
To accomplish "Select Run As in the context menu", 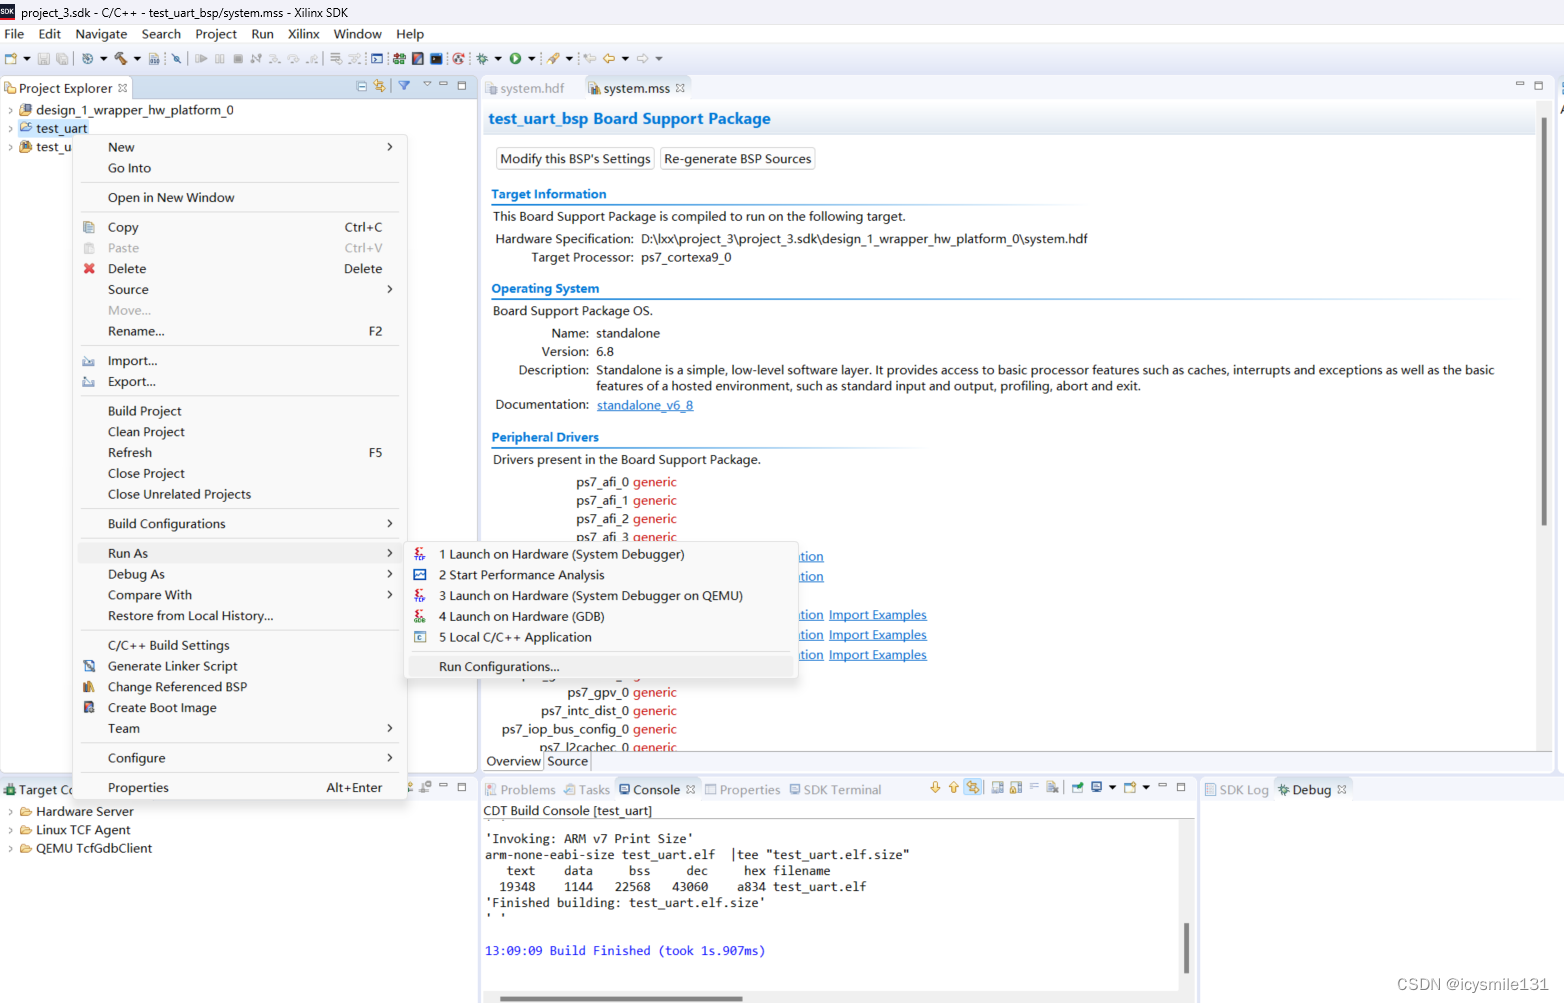I will (240, 553).
